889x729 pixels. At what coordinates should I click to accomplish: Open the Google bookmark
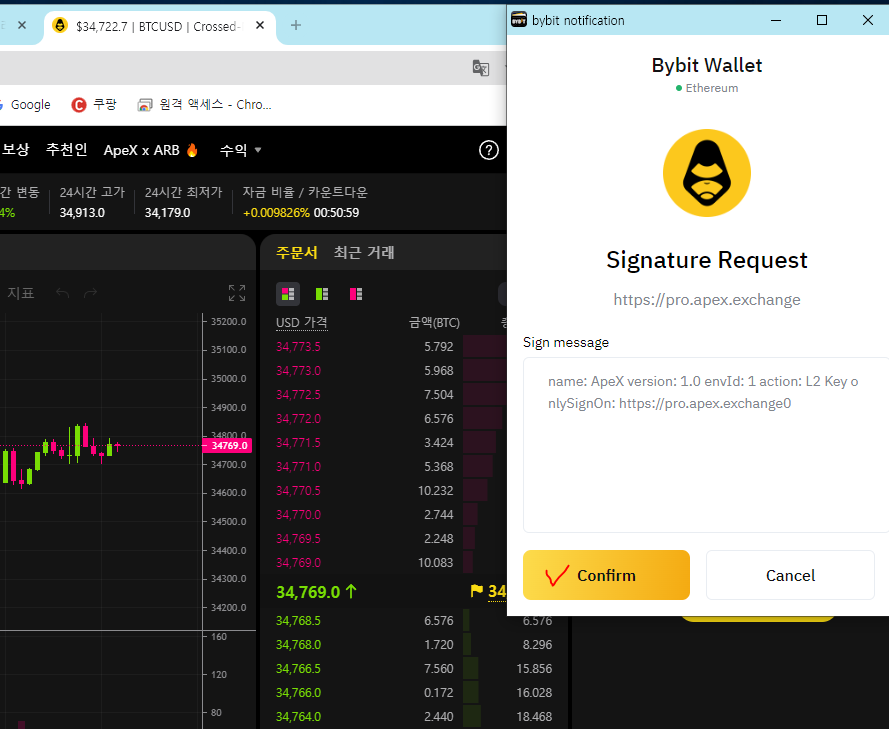click(x=25, y=105)
